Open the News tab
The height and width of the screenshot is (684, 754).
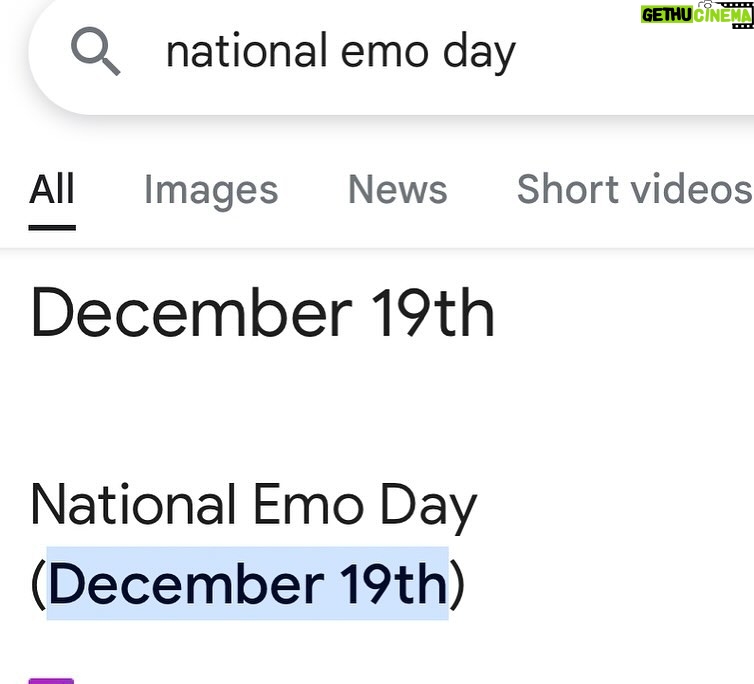[397, 189]
